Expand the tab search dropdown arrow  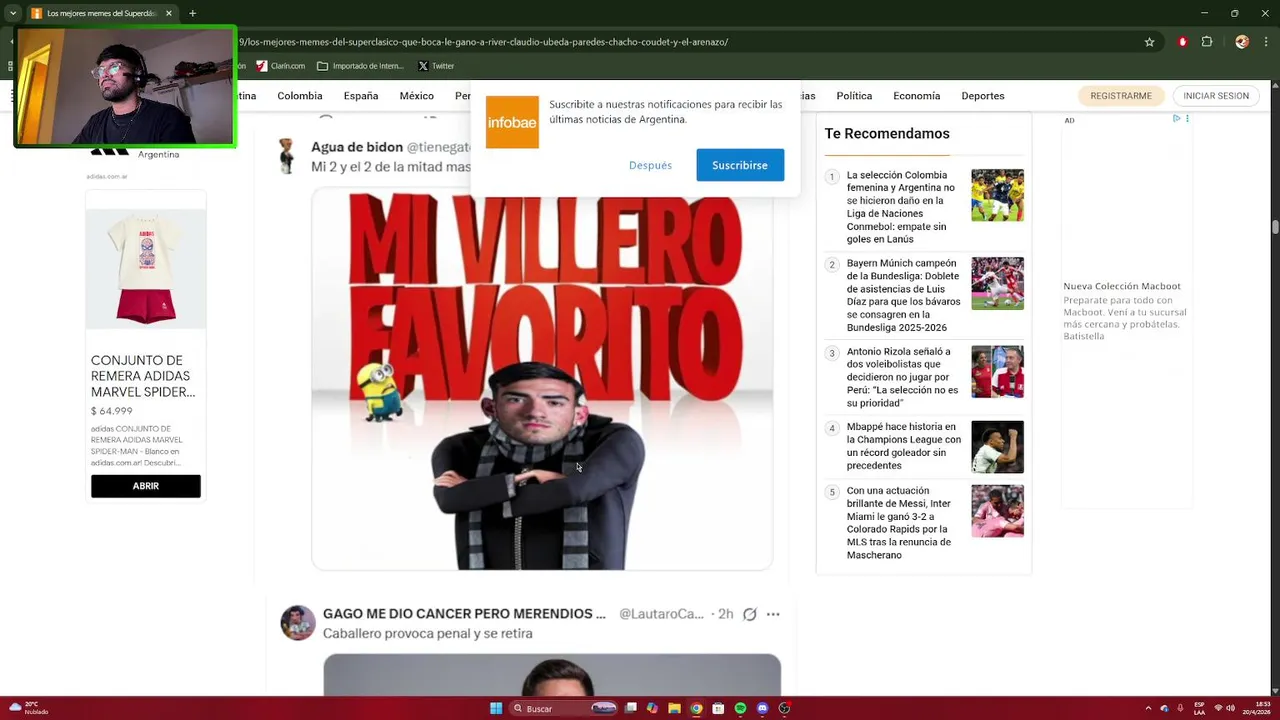point(12,13)
